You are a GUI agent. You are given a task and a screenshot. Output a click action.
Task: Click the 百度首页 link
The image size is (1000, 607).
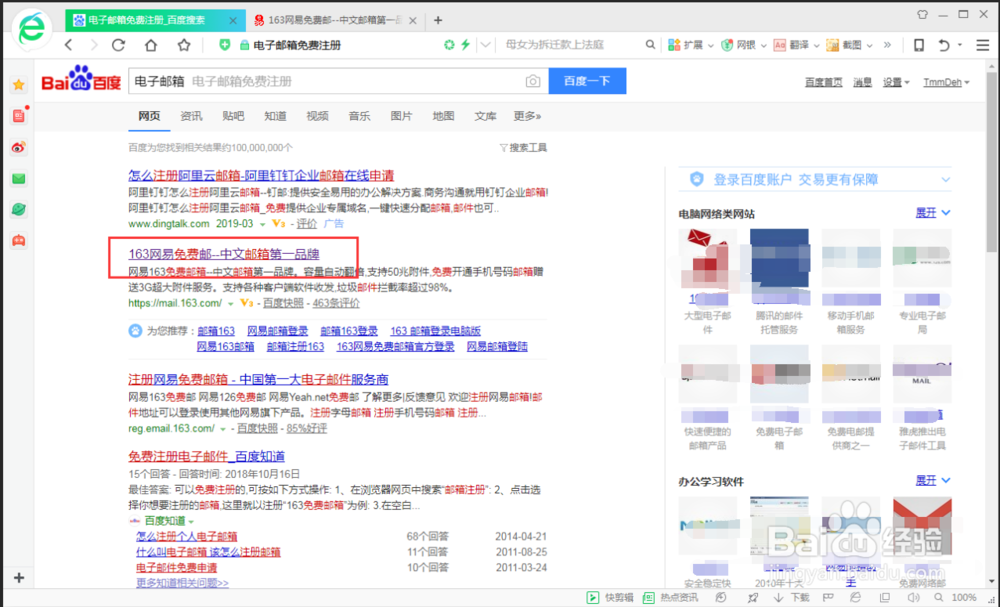point(823,82)
